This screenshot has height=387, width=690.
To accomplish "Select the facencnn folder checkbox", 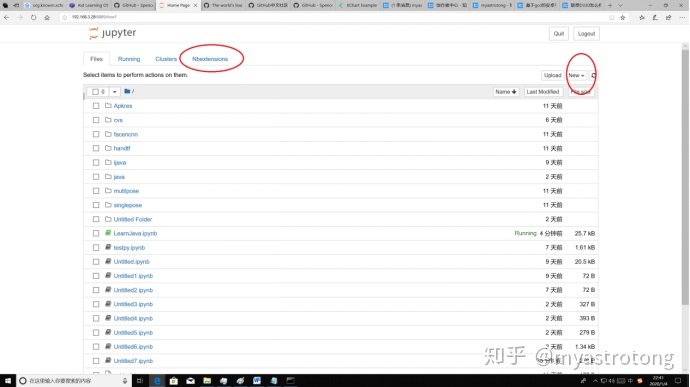I will coord(96,134).
